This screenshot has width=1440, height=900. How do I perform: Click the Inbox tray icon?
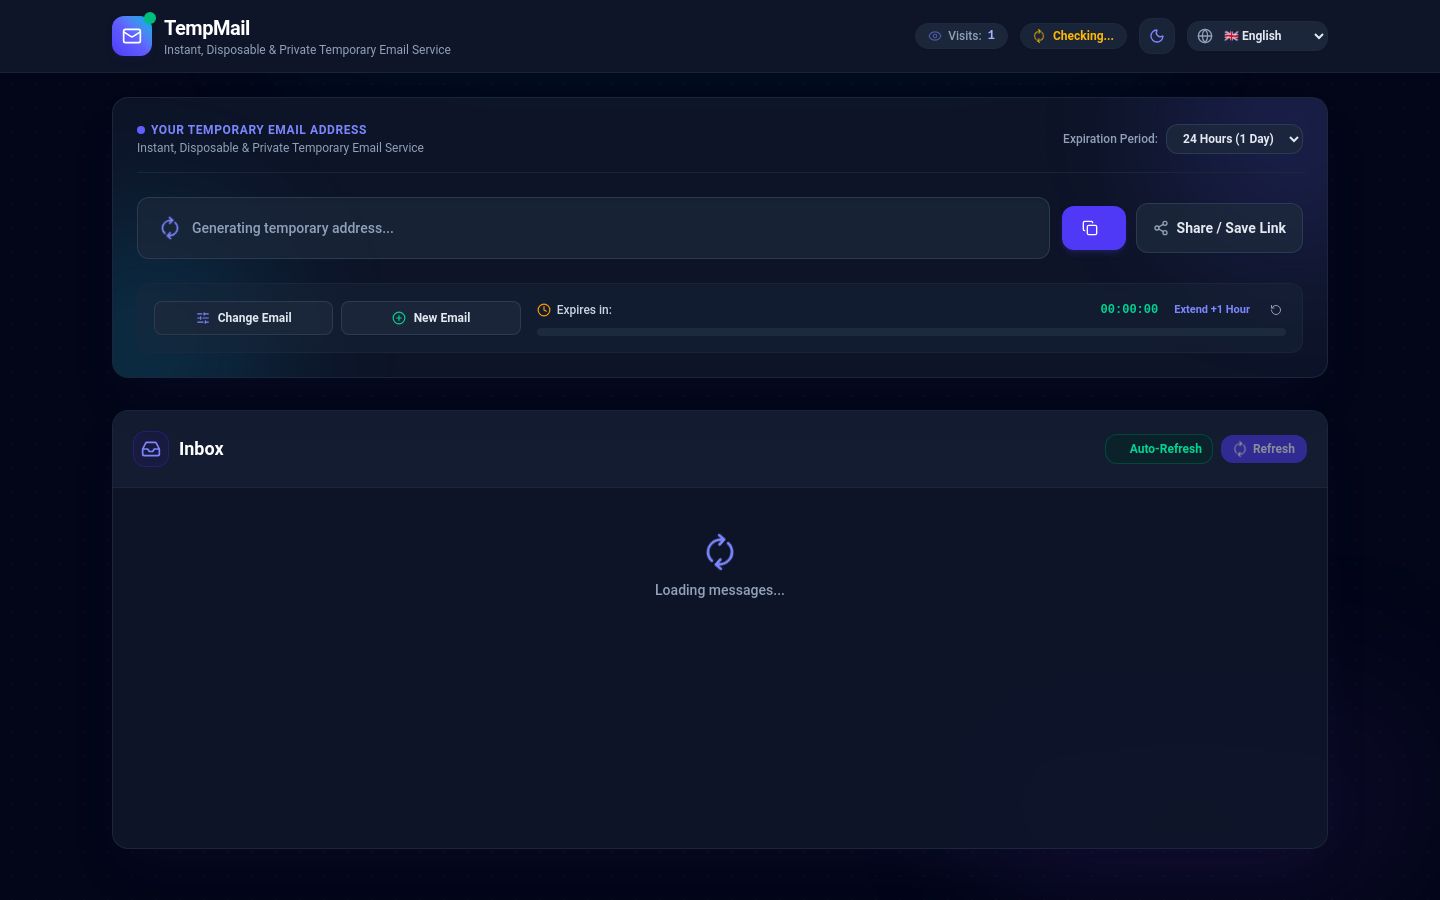pyautogui.click(x=151, y=449)
